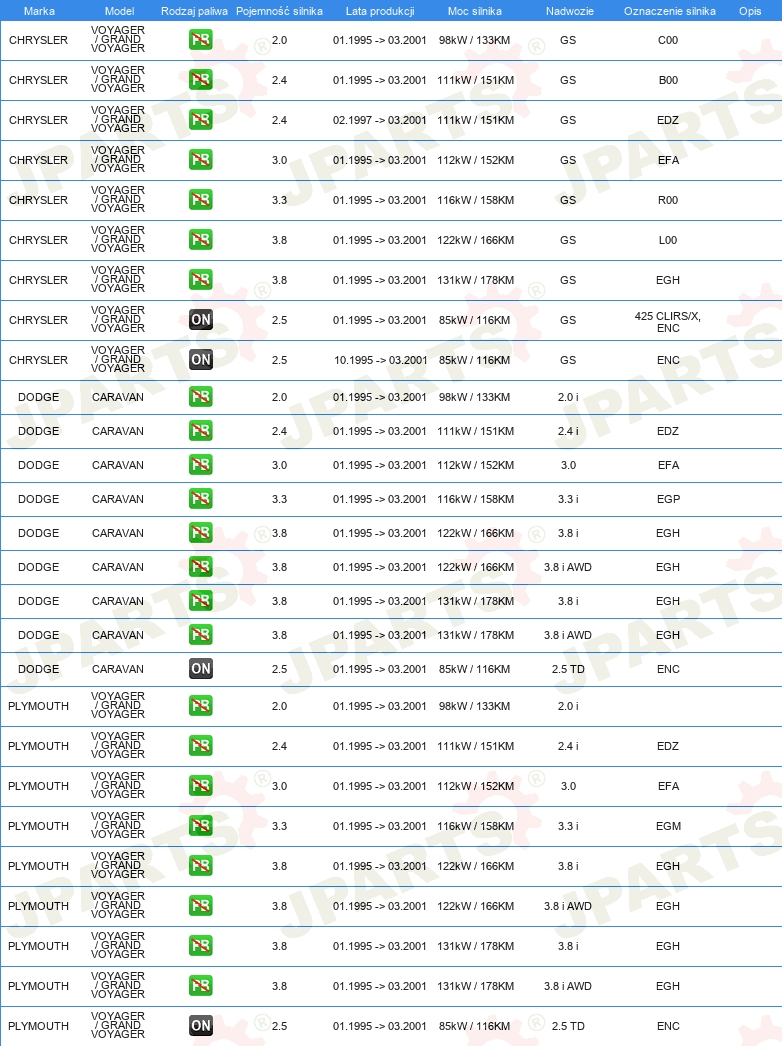
Task: Select the EGP engine code cell
Action: 668,499
